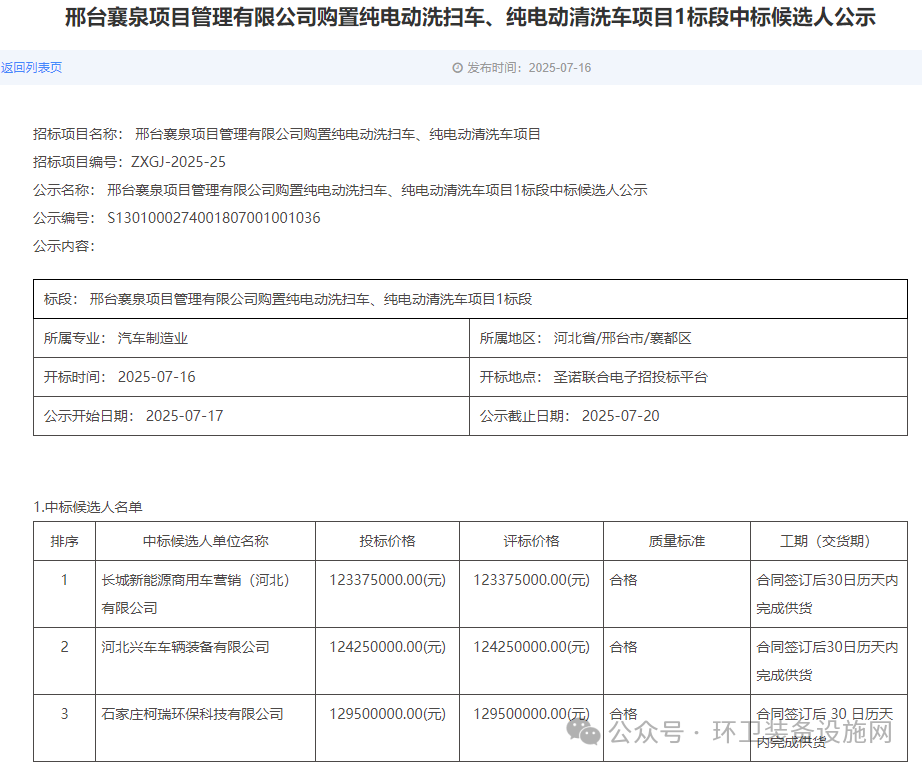Click the 公示截止日期 2025-07-20 cell

click(689, 416)
